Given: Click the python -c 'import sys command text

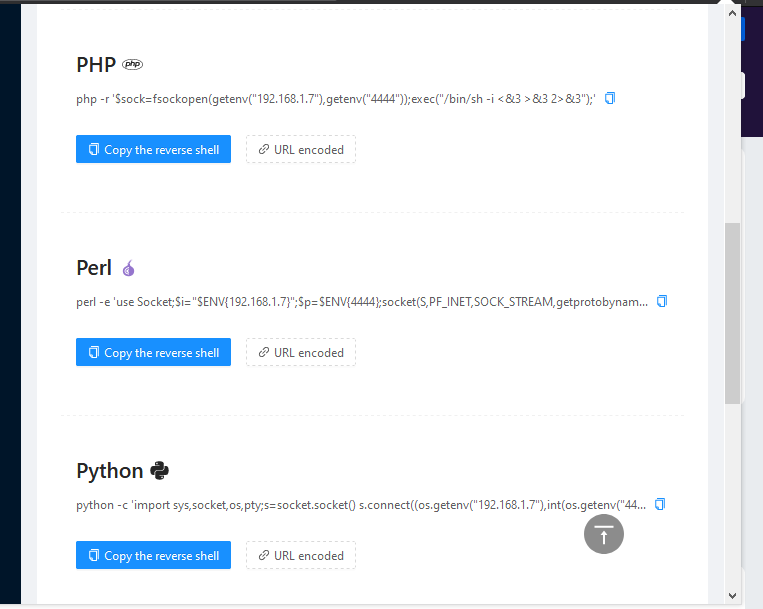Looking at the screenshot, I should pyautogui.click(x=361, y=505).
